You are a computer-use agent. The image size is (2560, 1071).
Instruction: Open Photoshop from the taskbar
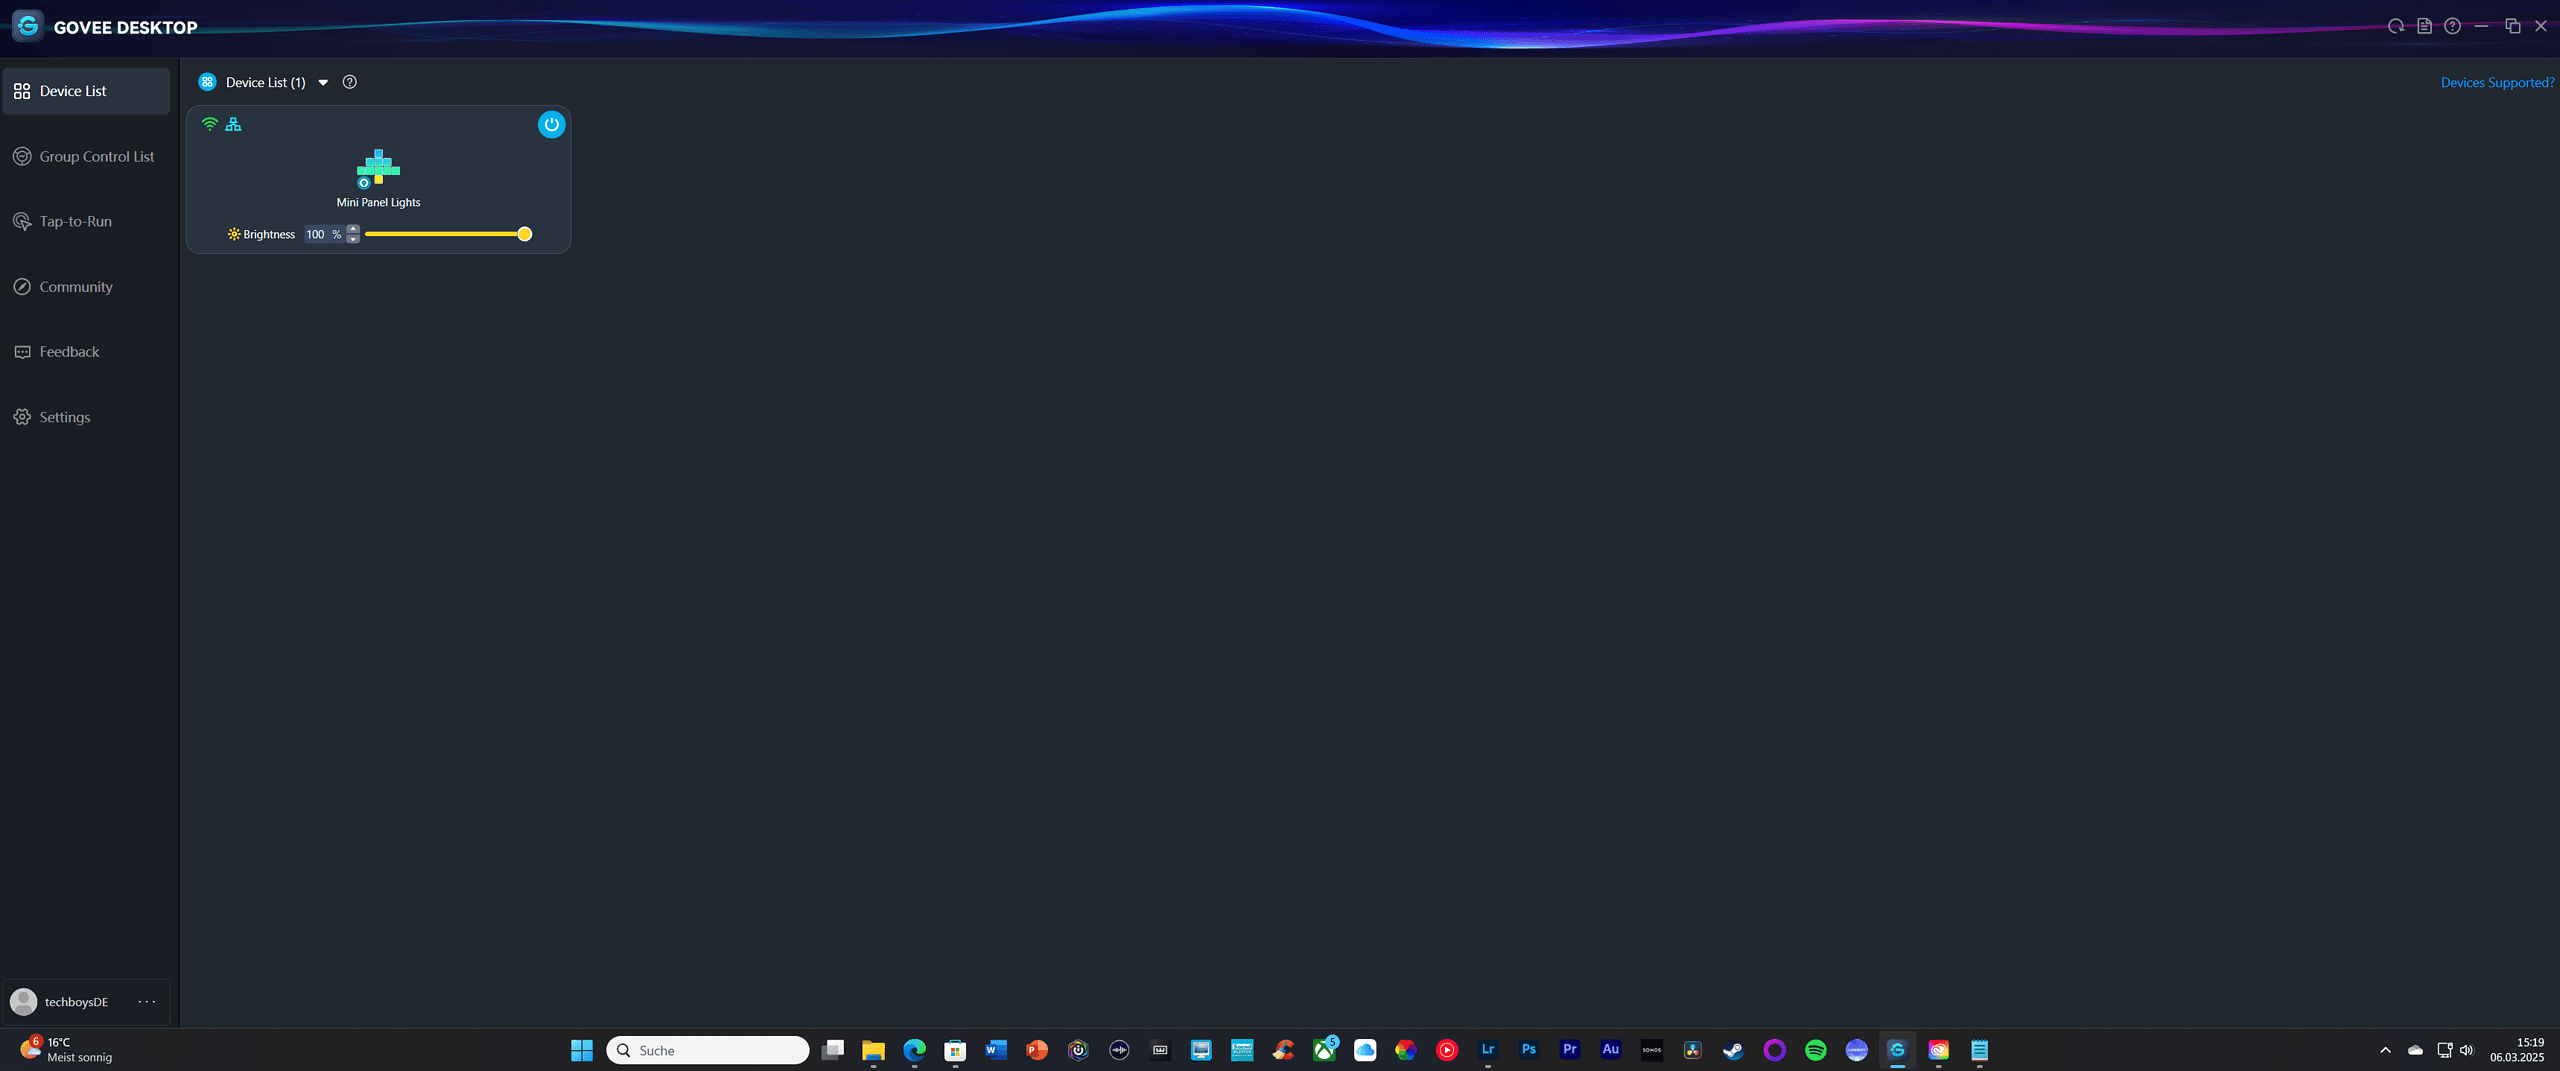(x=1529, y=1050)
